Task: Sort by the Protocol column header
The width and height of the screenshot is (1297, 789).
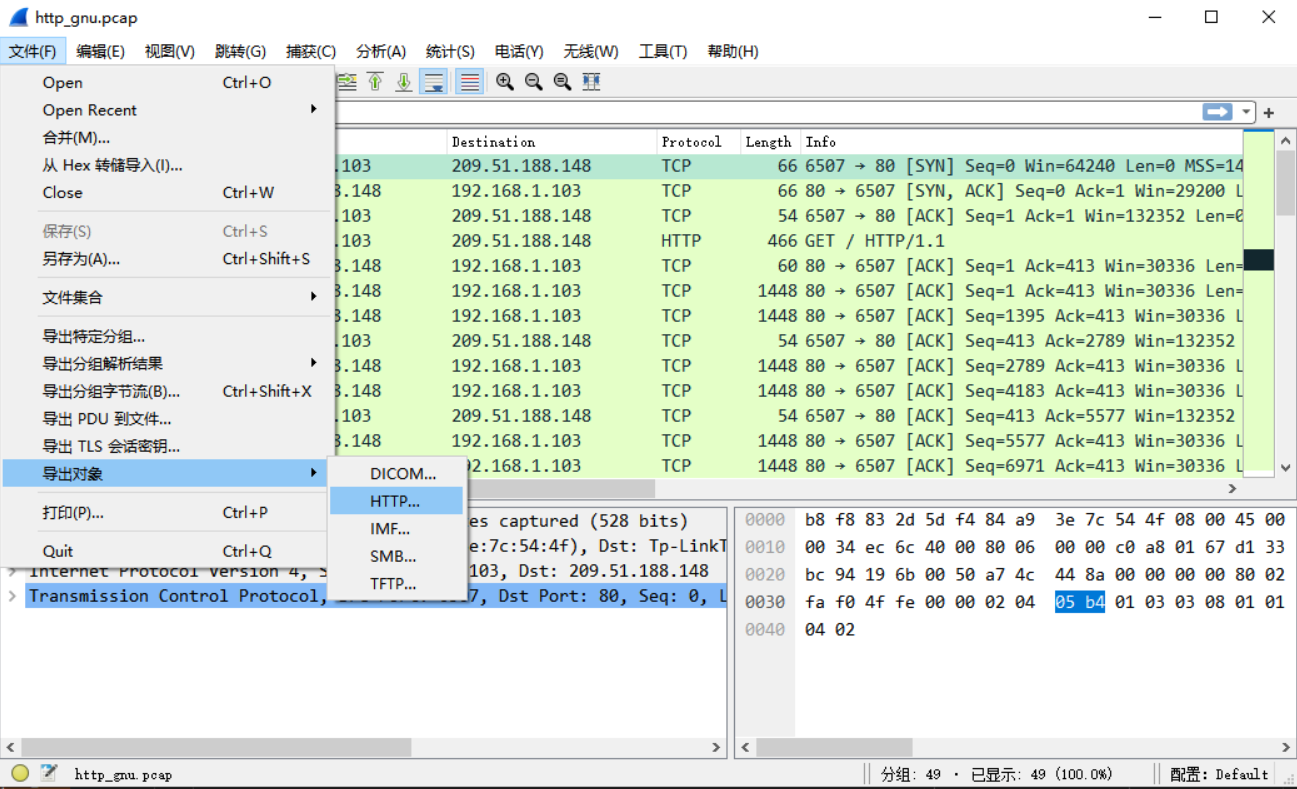Action: tap(698, 142)
